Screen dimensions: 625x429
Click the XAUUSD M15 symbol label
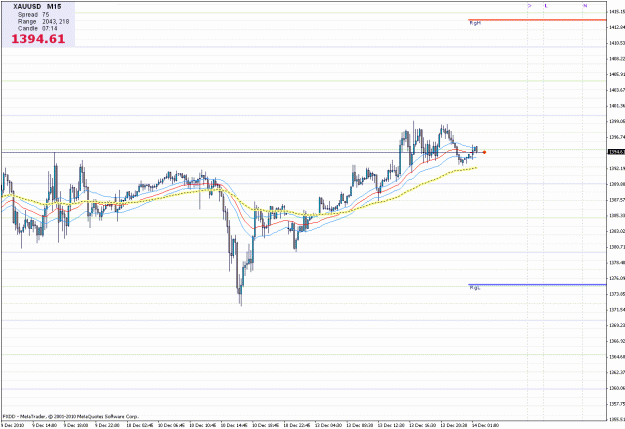[37, 7]
